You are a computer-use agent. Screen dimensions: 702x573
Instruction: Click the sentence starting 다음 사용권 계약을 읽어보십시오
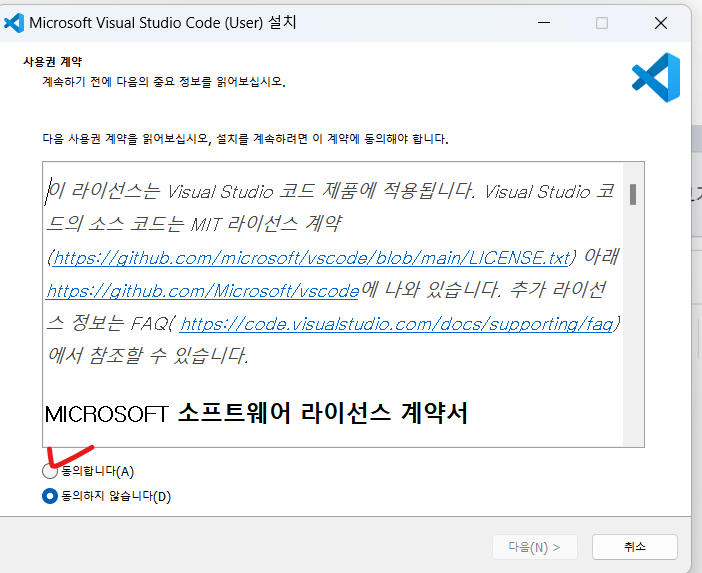pyautogui.click(x=245, y=139)
